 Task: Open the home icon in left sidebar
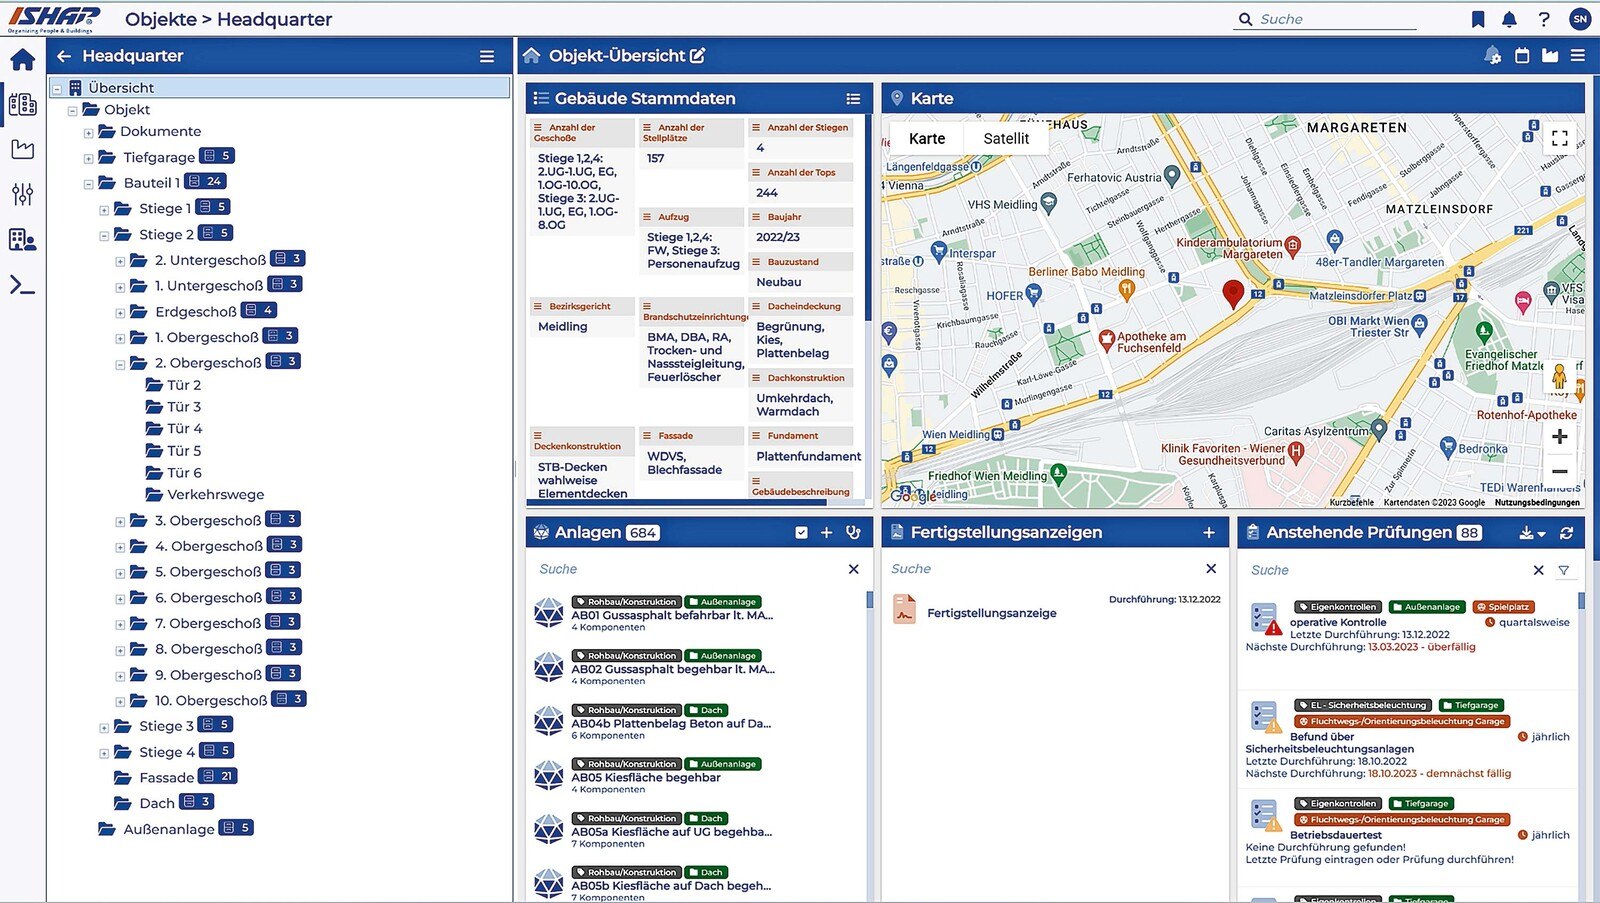click(22, 60)
